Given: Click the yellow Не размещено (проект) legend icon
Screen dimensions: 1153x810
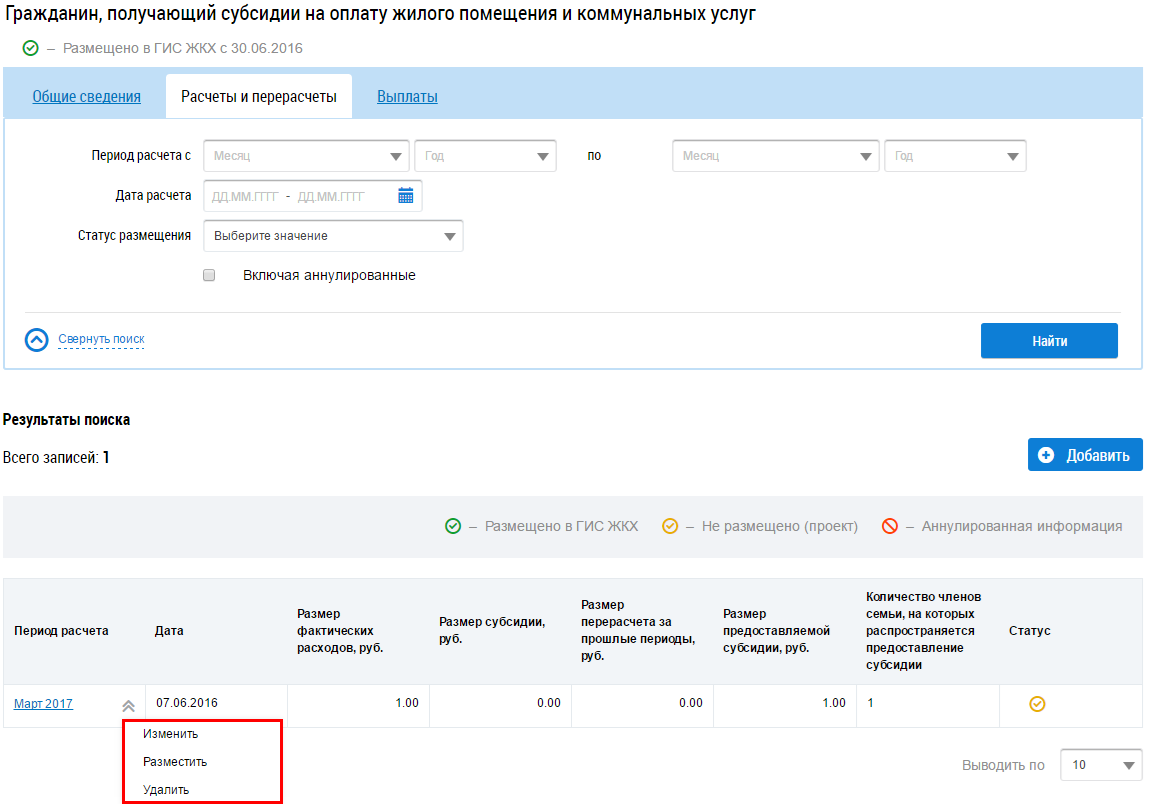Looking at the screenshot, I should click(670, 526).
